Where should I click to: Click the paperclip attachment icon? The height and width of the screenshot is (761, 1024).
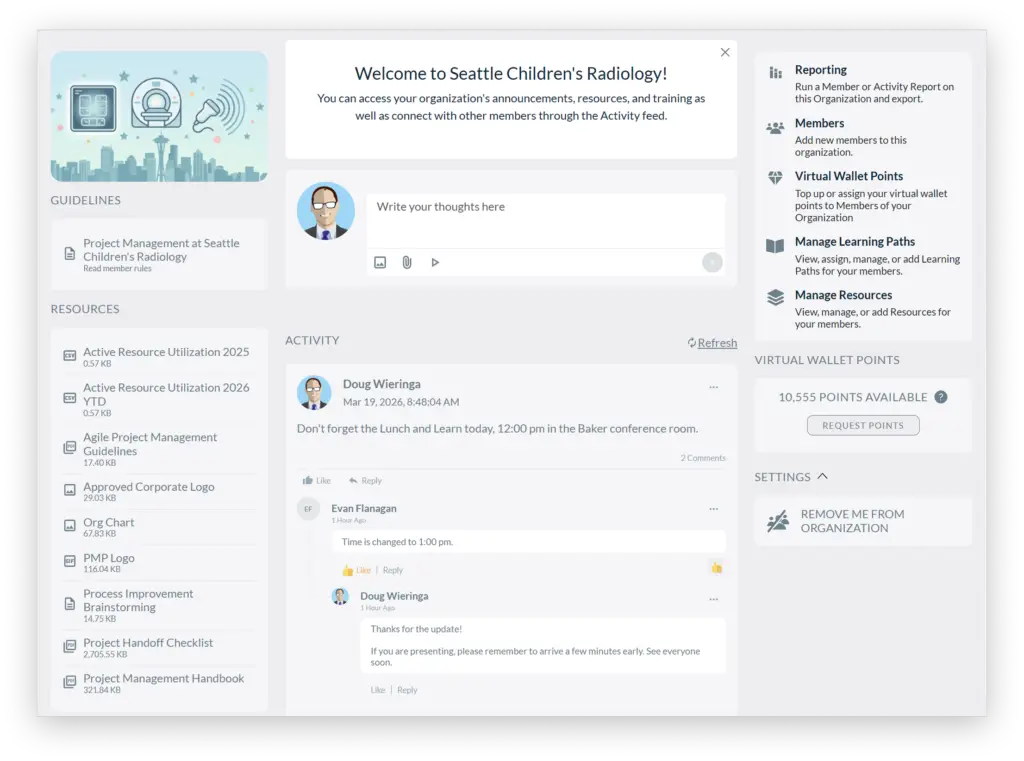(x=407, y=262)
